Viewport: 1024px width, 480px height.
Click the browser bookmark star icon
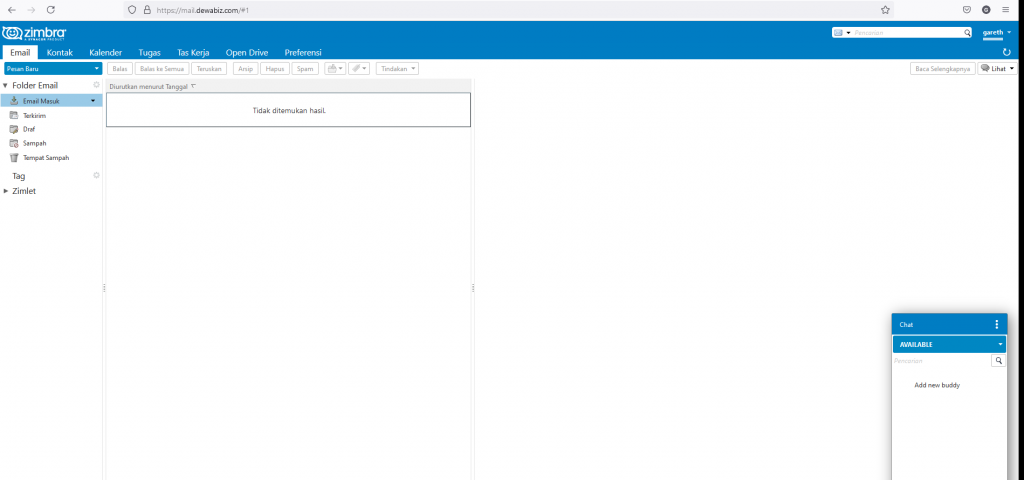[885, 9]
